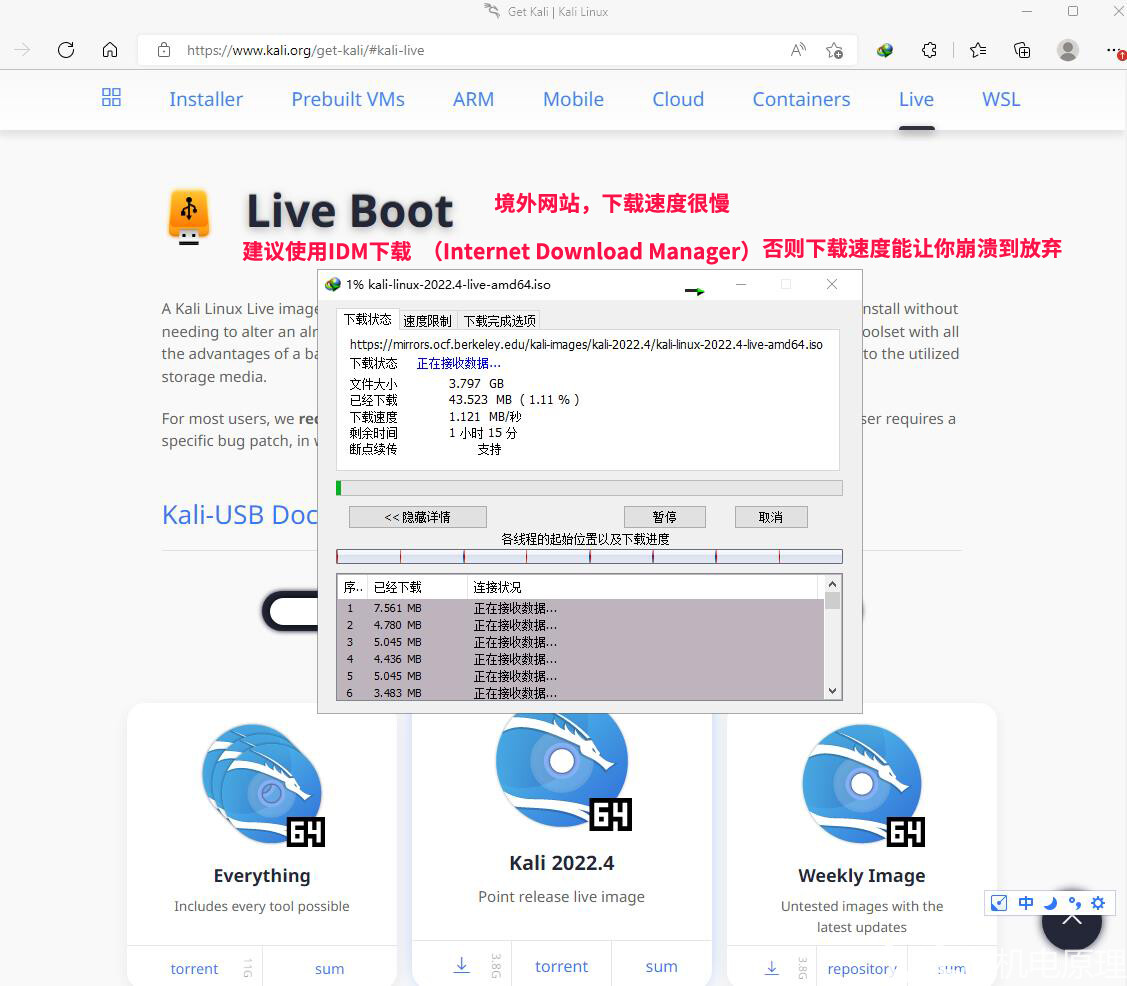1127x986 pixels.
Task: Go to the ARM section
Action: coord(474,99)
